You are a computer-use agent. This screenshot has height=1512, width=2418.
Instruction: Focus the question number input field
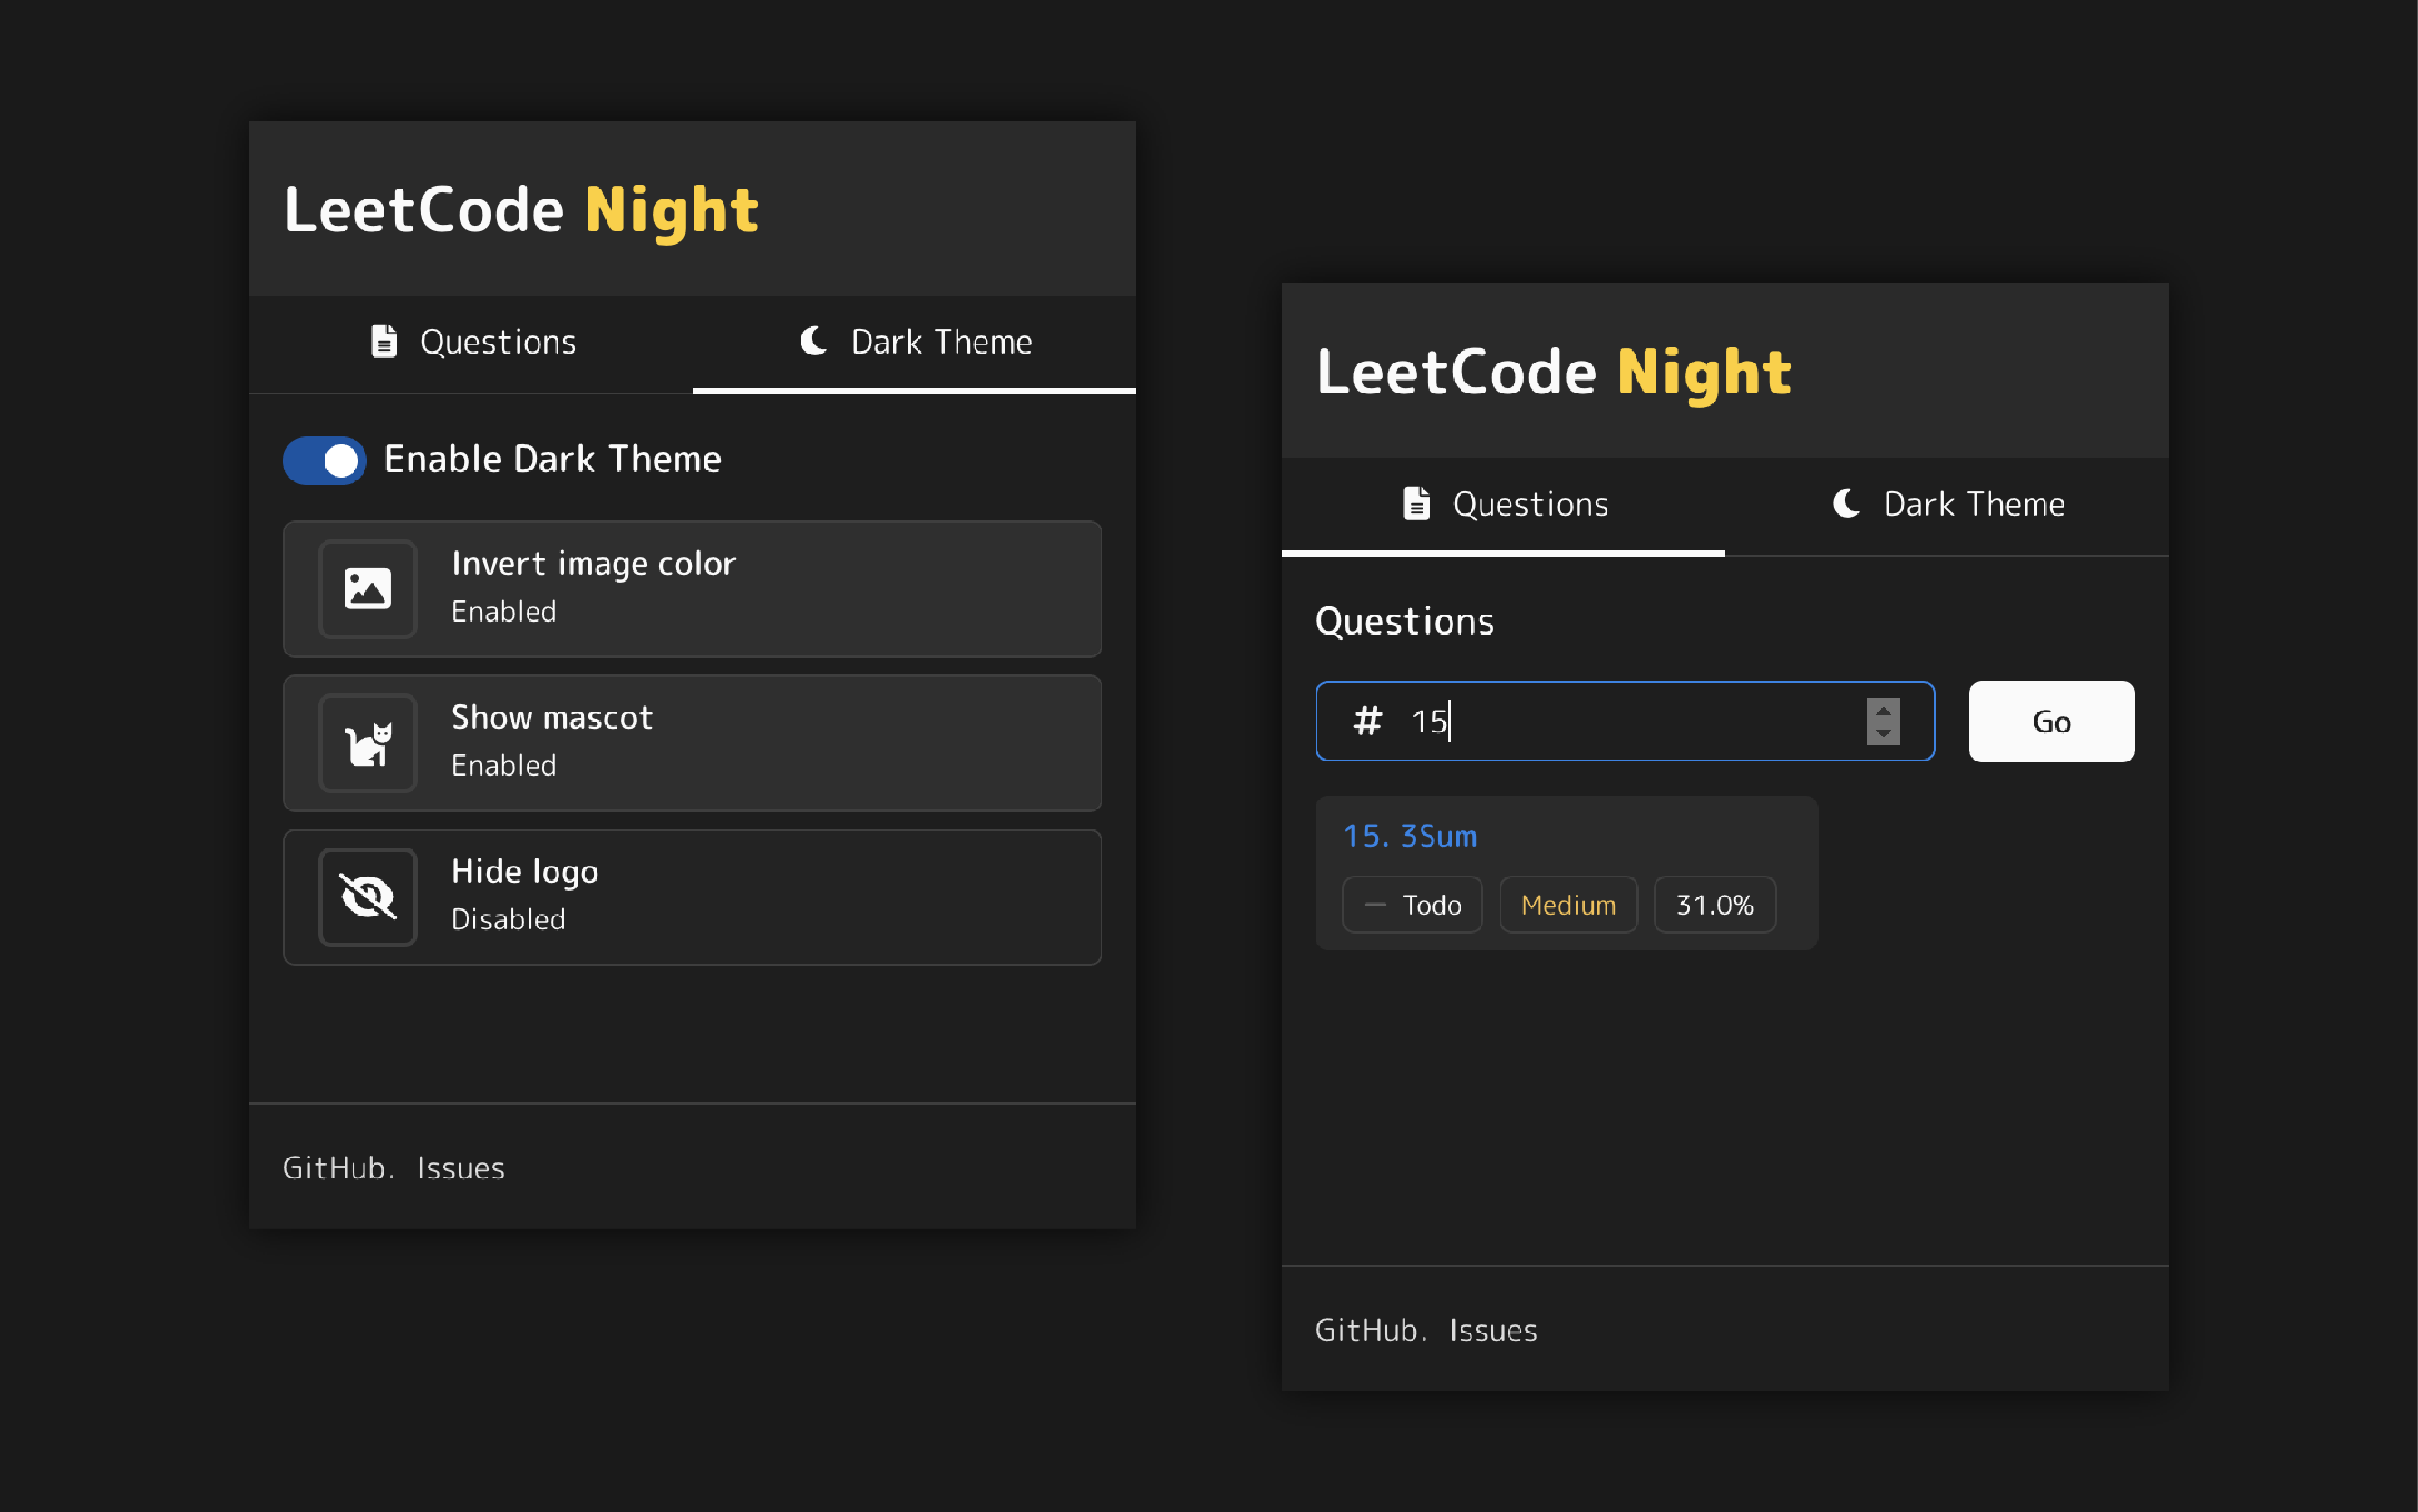[x=1625, y=721]
